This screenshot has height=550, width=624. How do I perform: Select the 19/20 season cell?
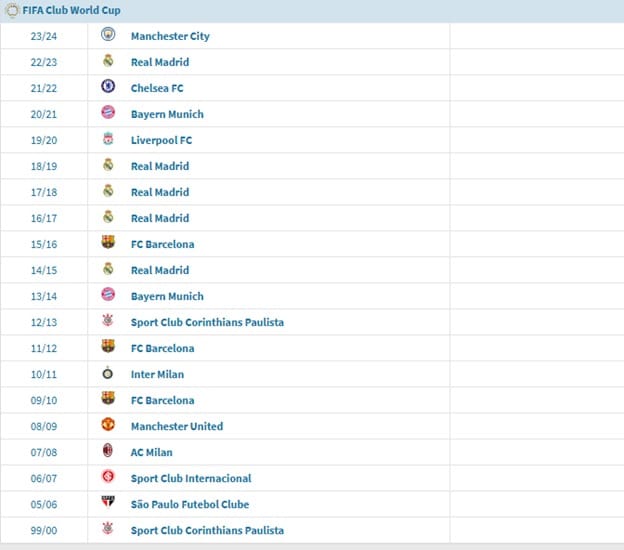[44, 140]
